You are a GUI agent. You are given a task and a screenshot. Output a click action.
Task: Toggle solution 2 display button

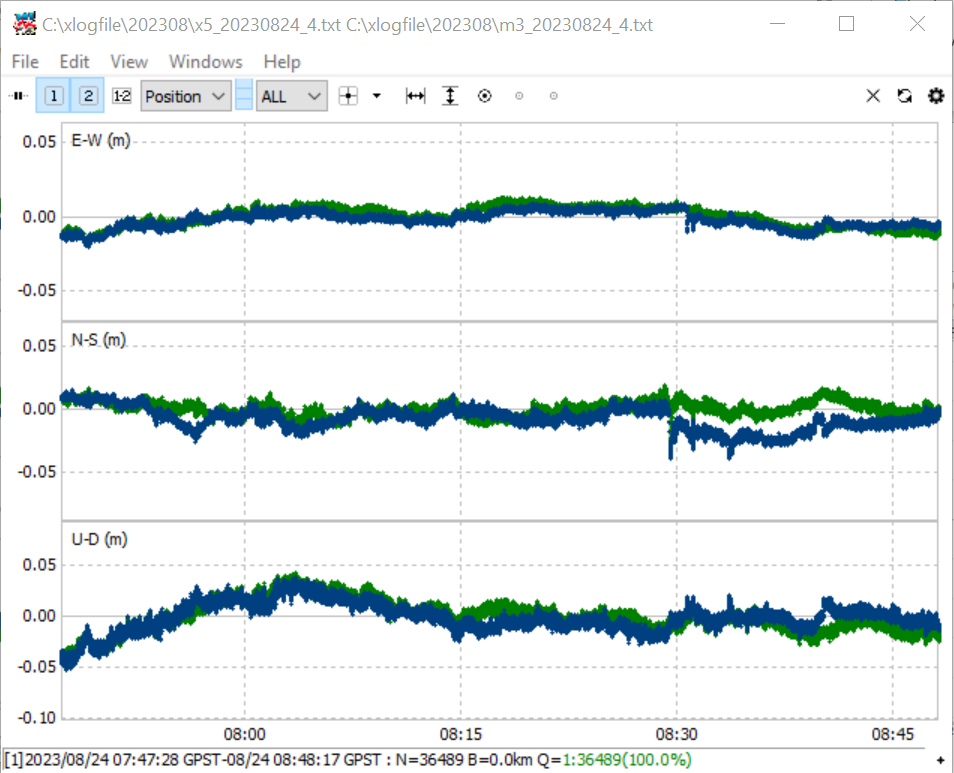pyautogui.click(x=88, y=96)
